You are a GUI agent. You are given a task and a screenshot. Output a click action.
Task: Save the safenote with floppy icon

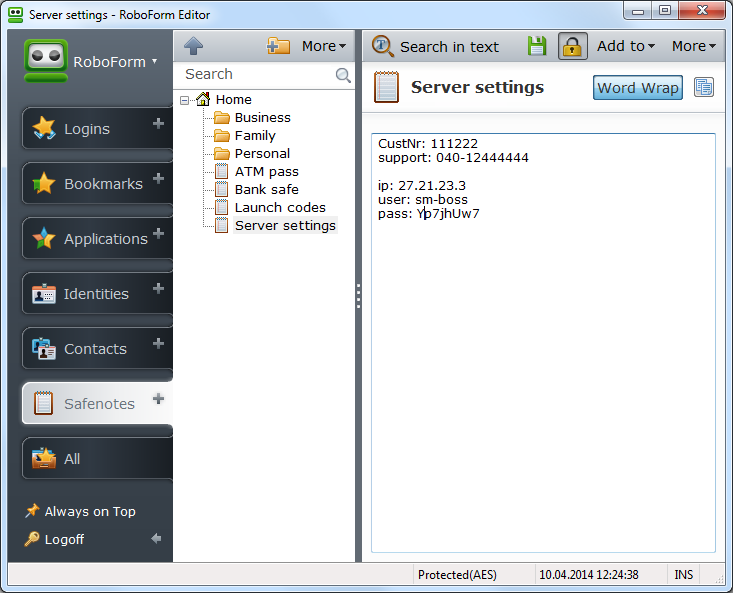[x=537, y=46]
